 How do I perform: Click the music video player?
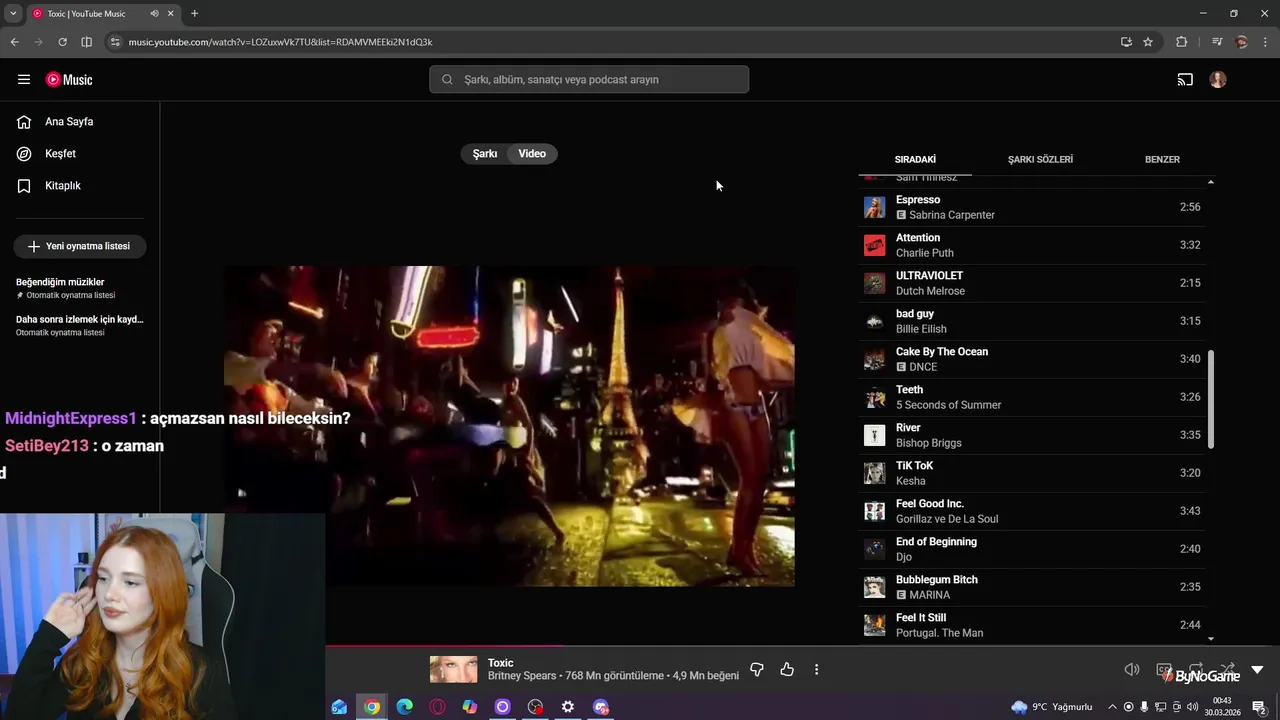pos(509,426)
